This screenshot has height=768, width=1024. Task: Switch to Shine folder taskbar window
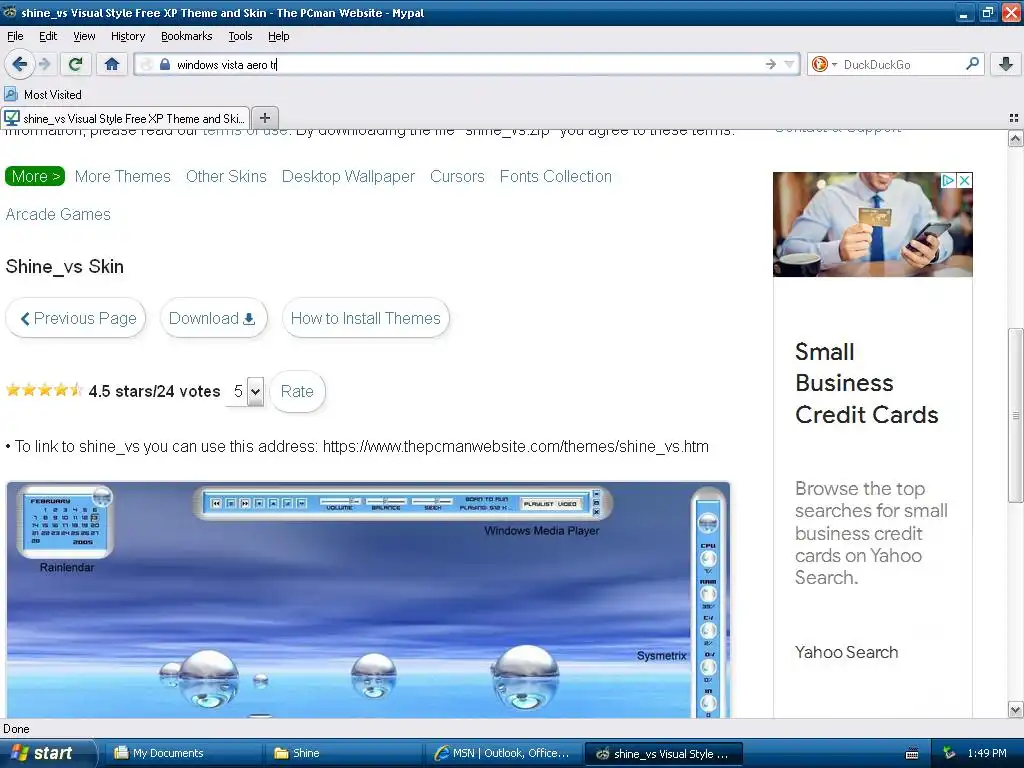click(343, 753)
